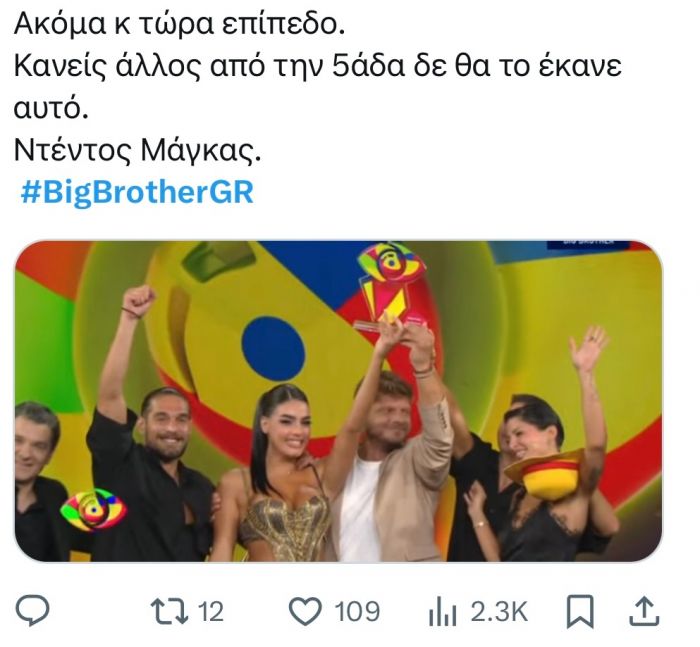Click the blue Big Brother banner in photo corner

588,244
